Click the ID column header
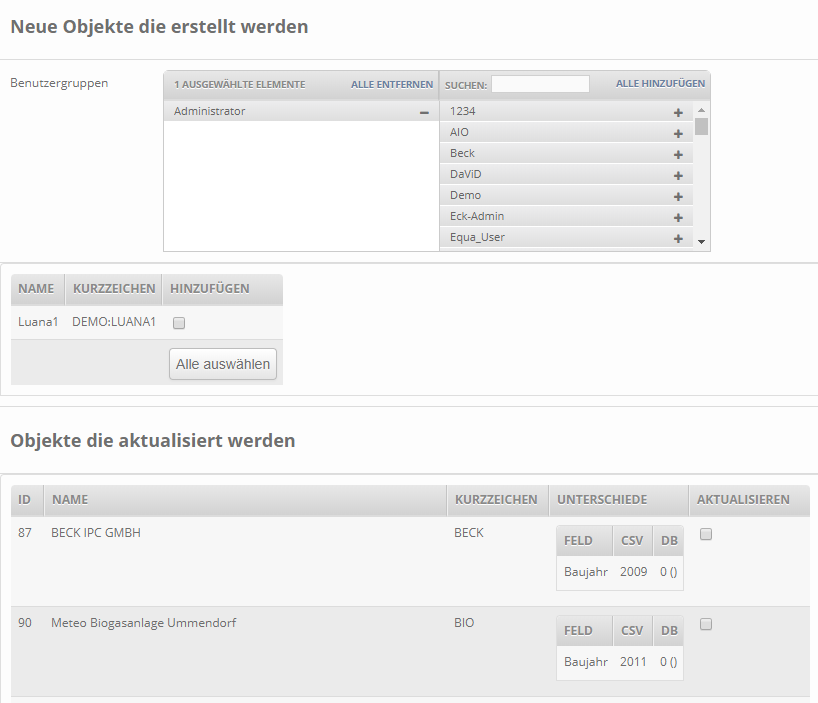The height and width of the screenshot is (703, 818). (x=27, y=500)
